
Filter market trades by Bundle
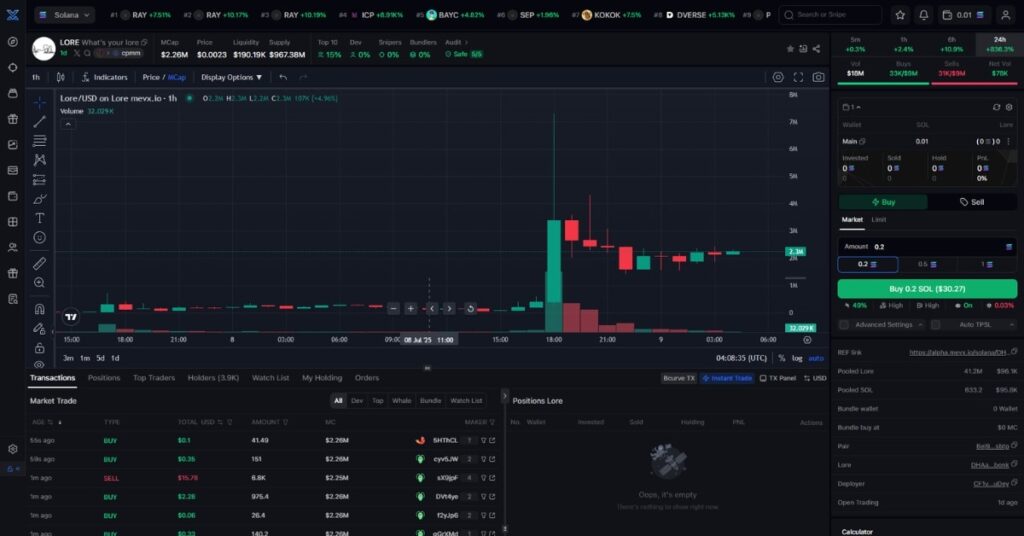pyautogui.click(x=430, y=401)
